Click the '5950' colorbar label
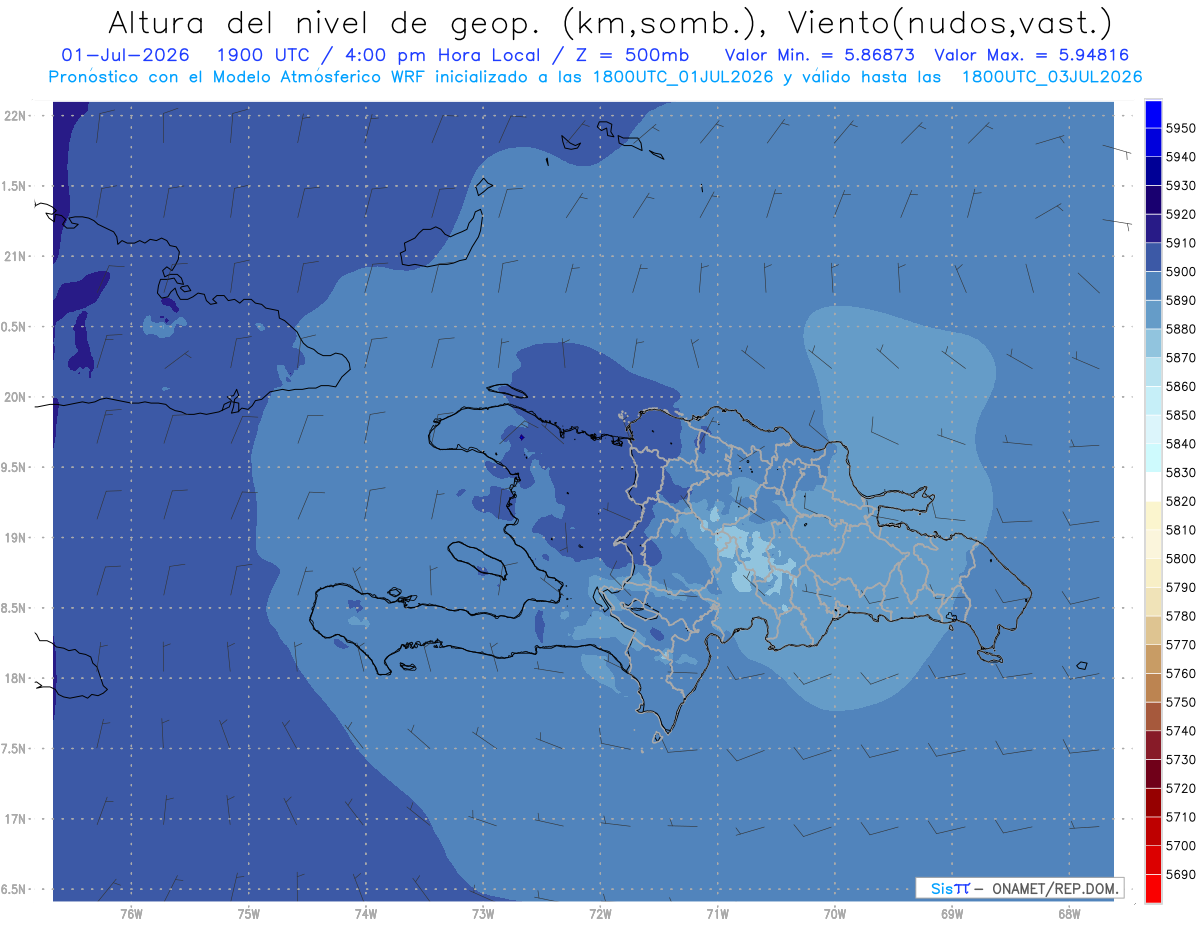Viewport: 1200px width, 927px height. 1180,128
